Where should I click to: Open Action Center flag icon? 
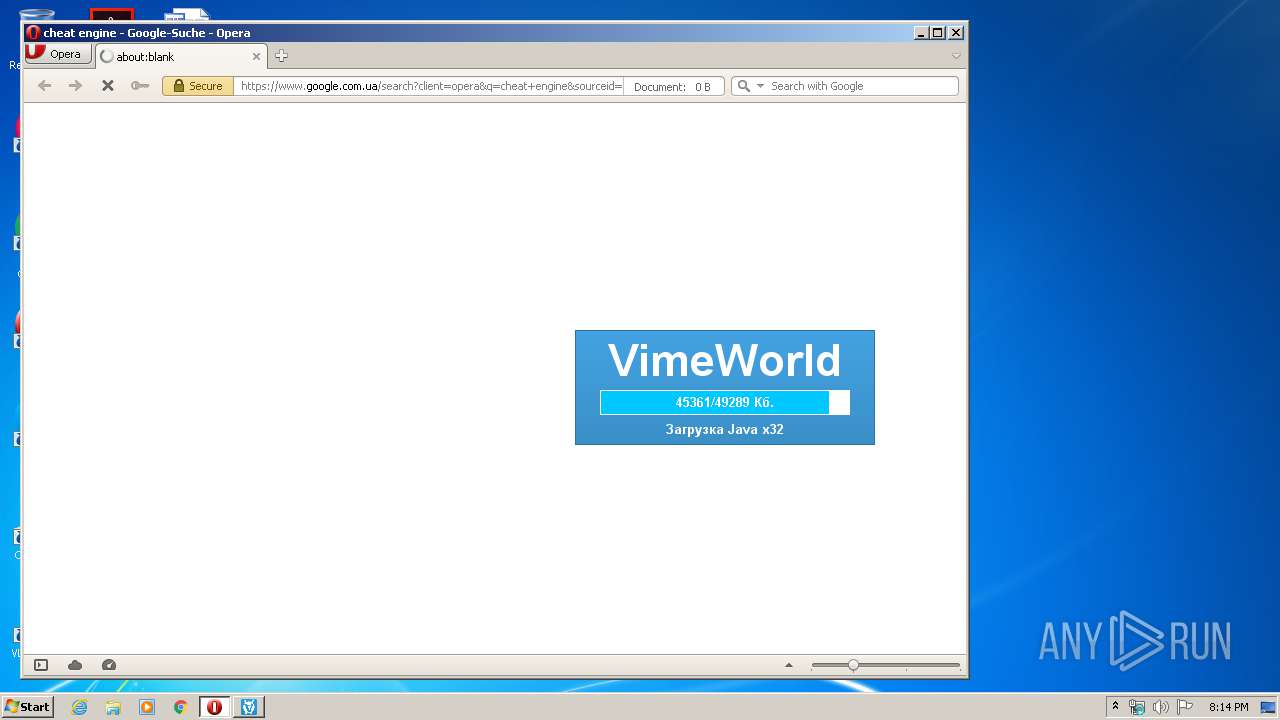1185,707
